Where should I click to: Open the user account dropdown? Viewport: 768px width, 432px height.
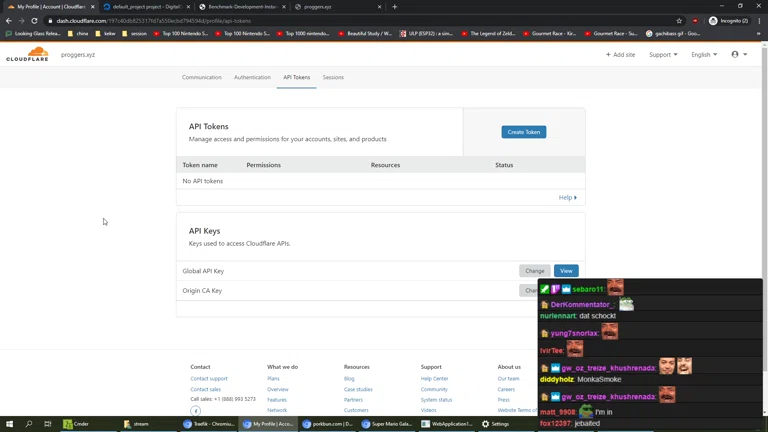tap(739, 54)
